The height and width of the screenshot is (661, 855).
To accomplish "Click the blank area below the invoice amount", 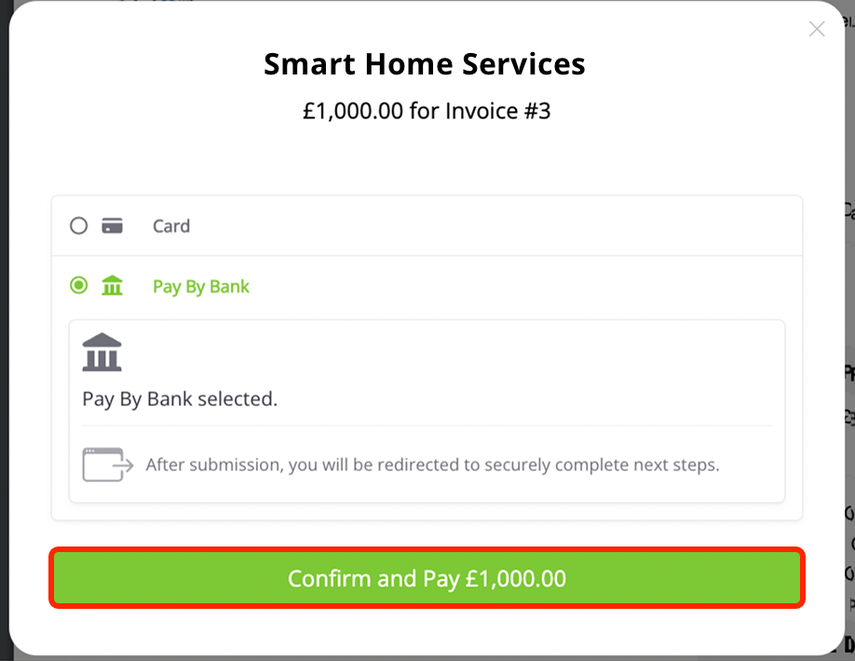I will pos(426,159).
